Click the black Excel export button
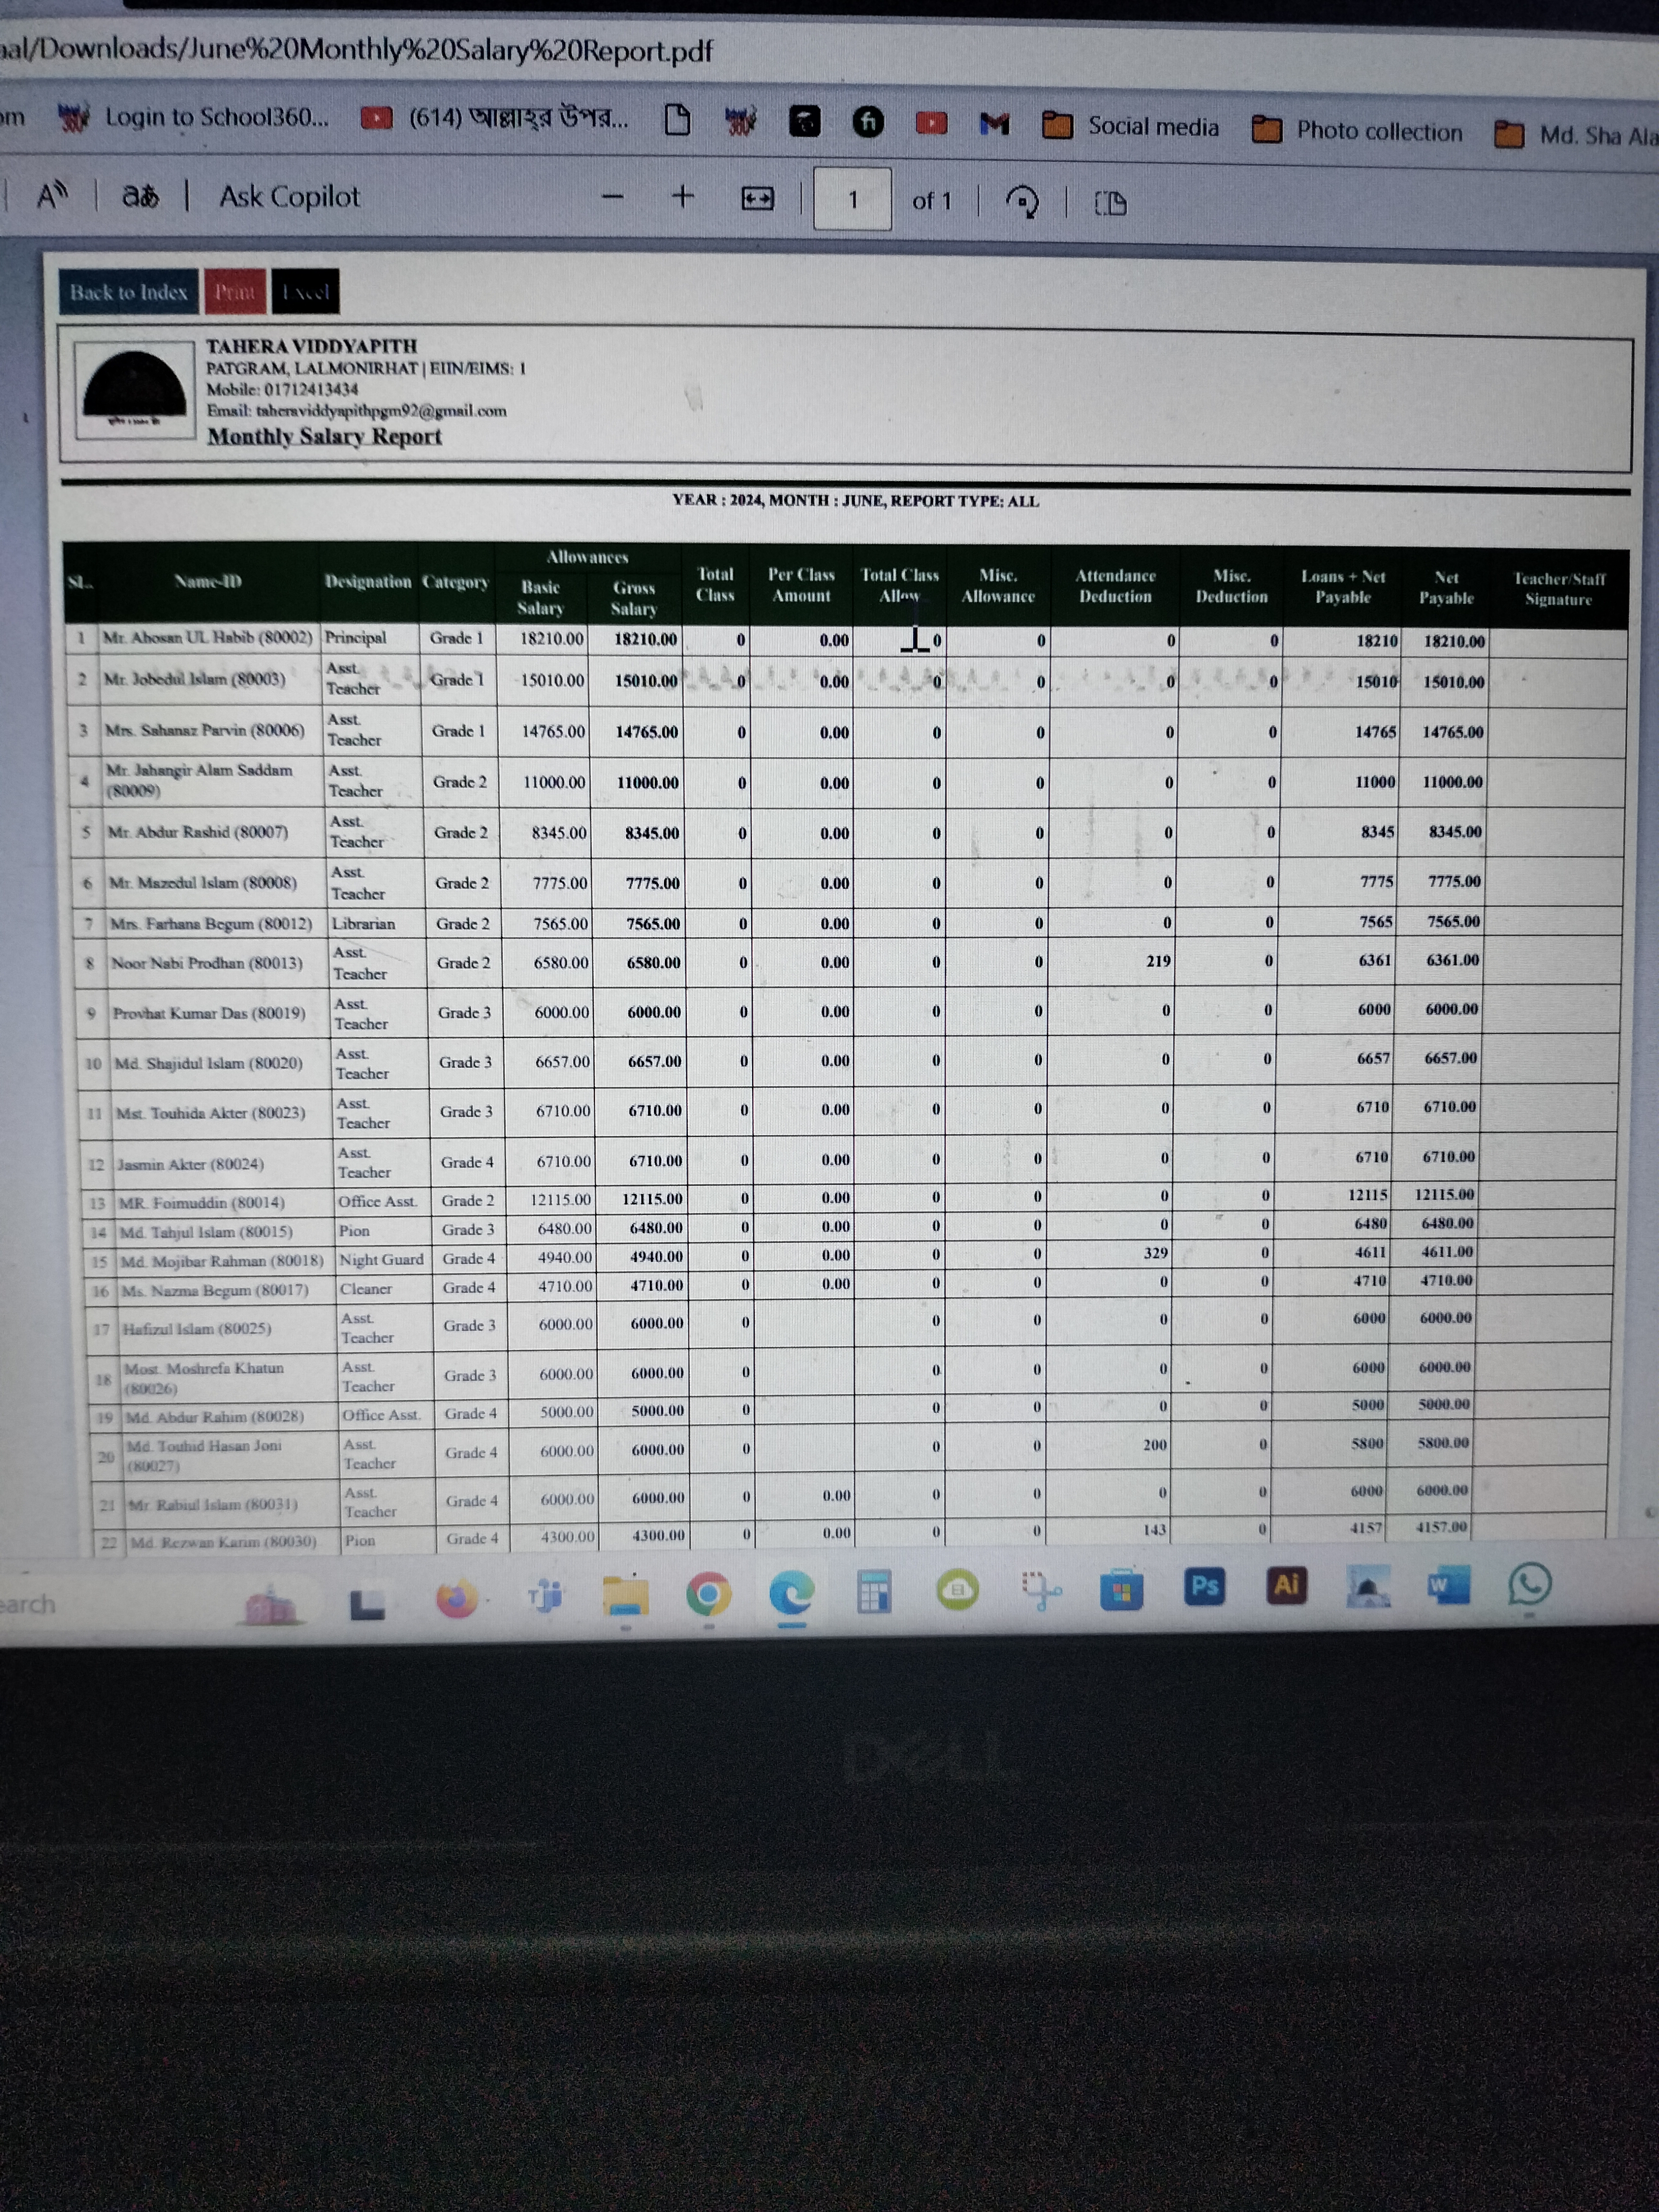Image resolution: width=1659 pixels, height=2212 pixels. 305,292
